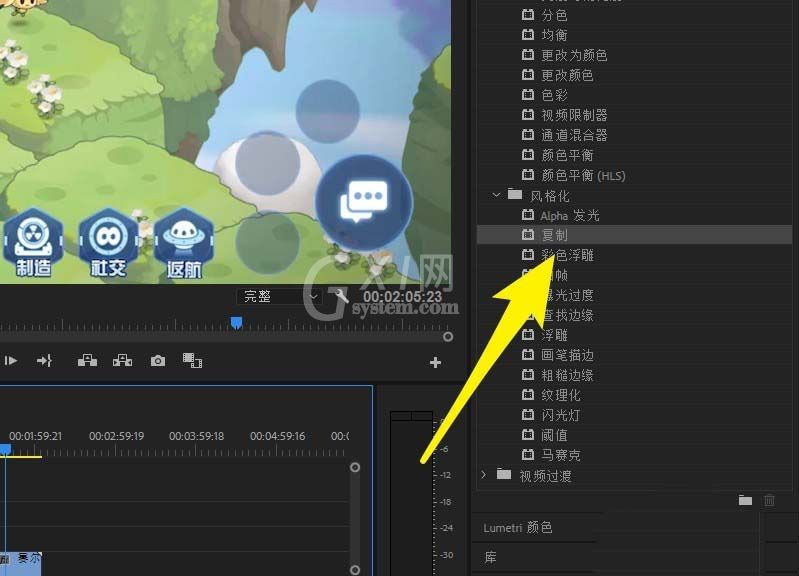
Task: Select the 分色 effect
Action: (x=554, y=15)
